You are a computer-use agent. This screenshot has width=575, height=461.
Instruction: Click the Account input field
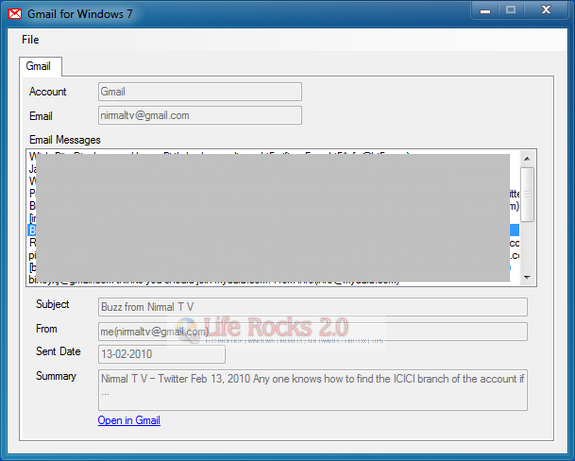click(x=200, y=92)
